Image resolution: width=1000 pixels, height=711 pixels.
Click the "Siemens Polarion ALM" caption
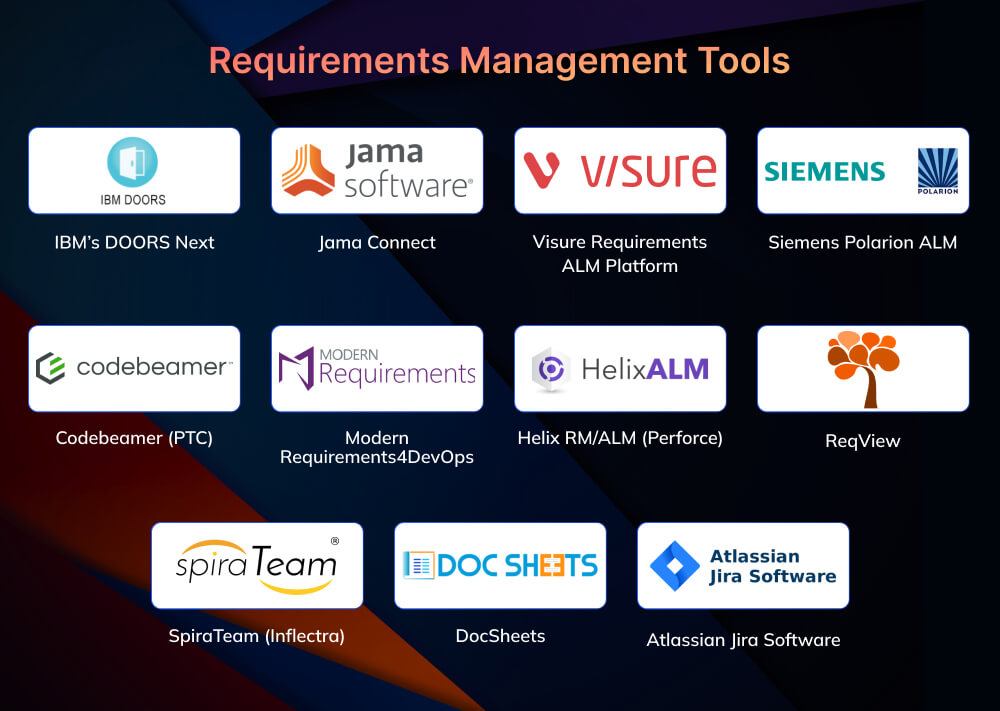862,242
